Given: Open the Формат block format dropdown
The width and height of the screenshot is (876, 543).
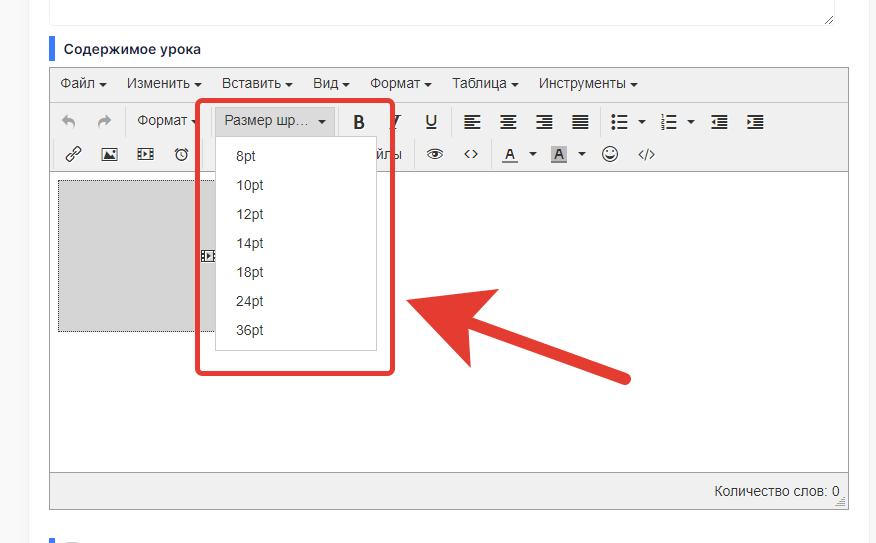Looking at the screenshot, I should 167,121.
